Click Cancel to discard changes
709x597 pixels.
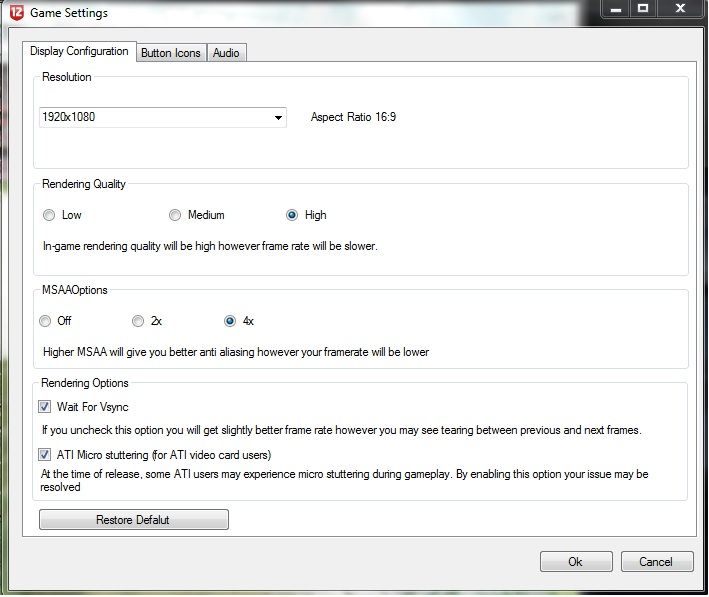656,561
